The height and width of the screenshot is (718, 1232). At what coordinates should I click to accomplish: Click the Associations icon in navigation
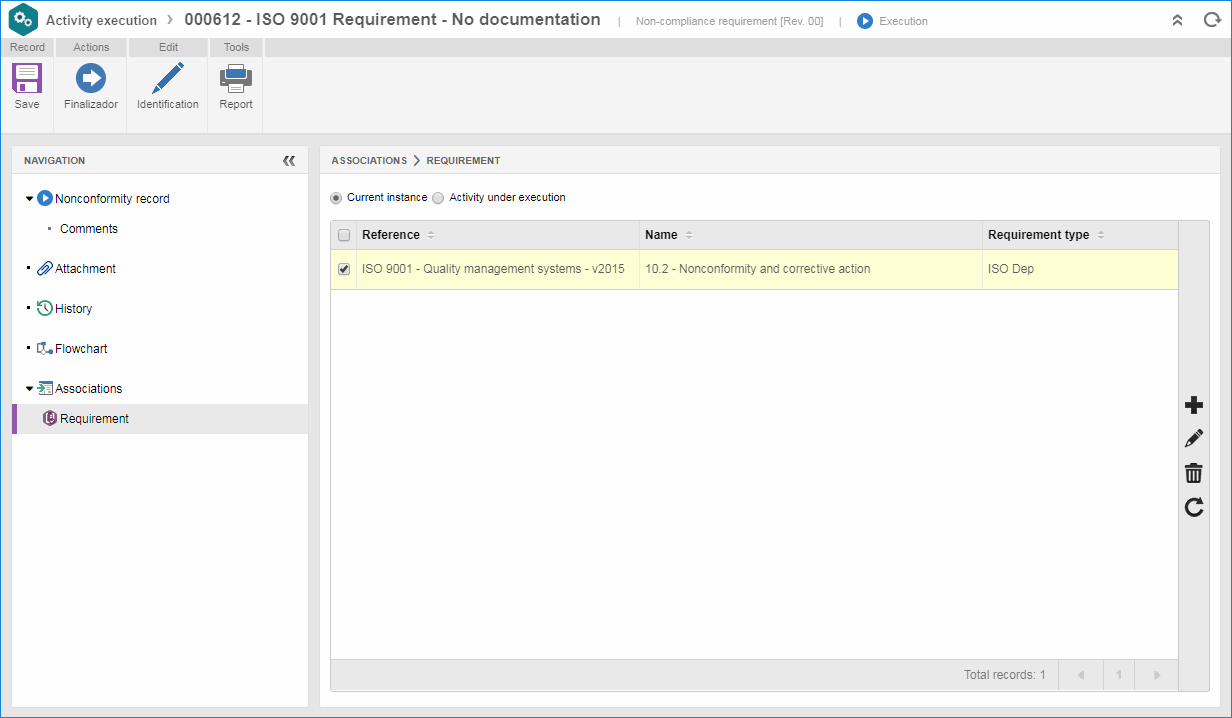45,388
